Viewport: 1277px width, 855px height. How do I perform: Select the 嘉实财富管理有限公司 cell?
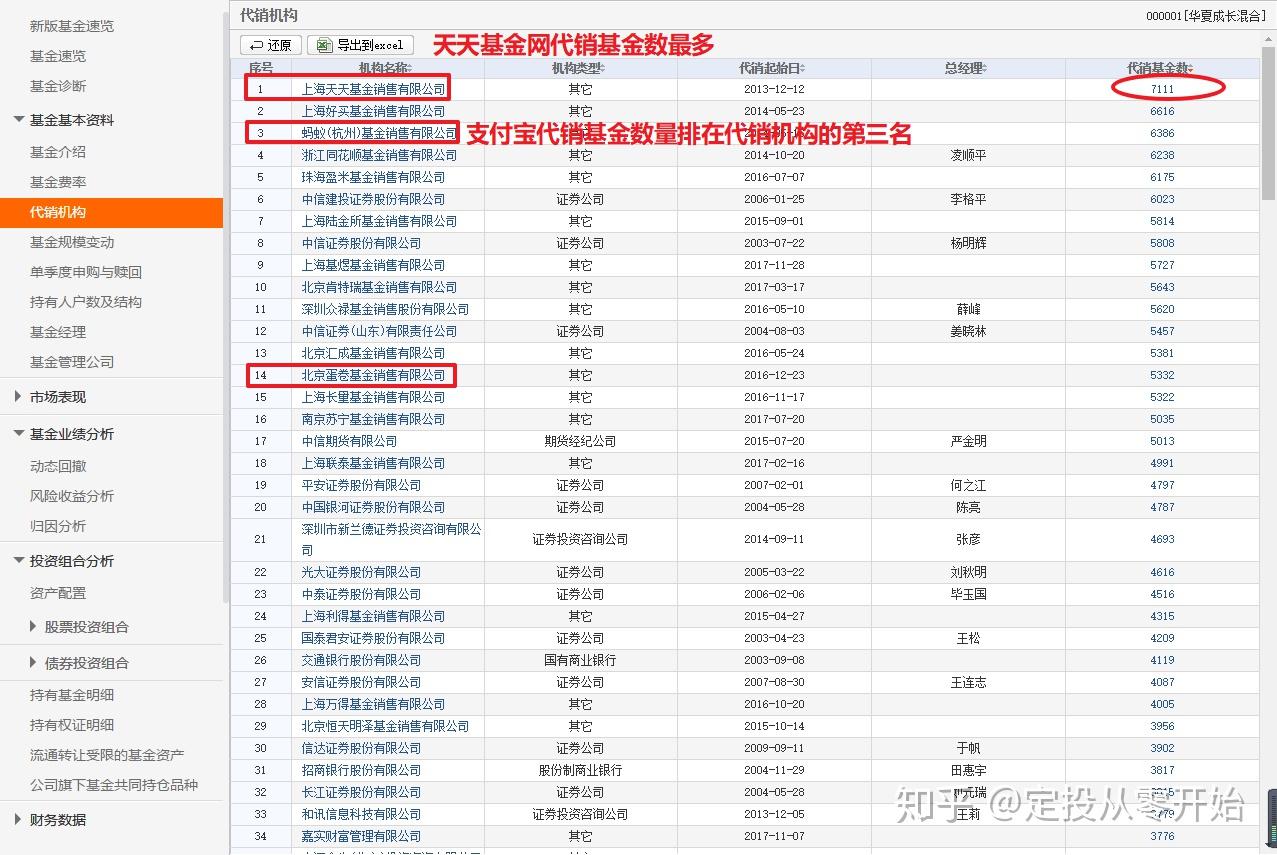(x=361, y=836)
